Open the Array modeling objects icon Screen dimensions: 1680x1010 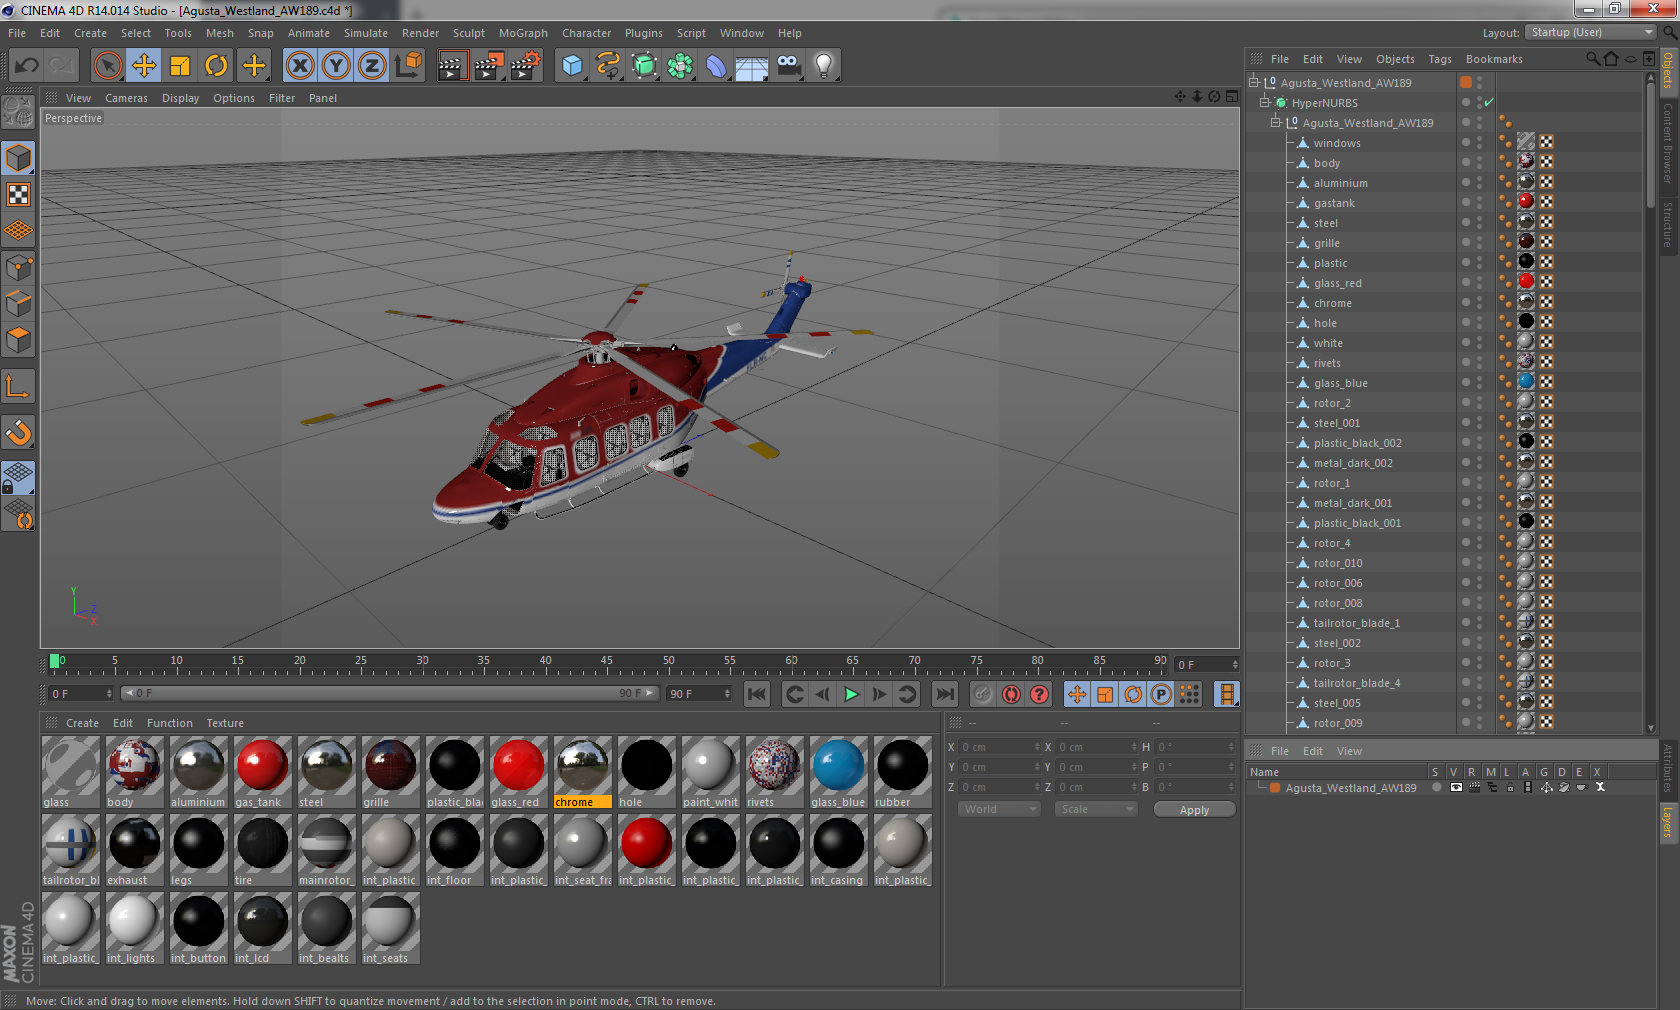[x=681, y=66]
